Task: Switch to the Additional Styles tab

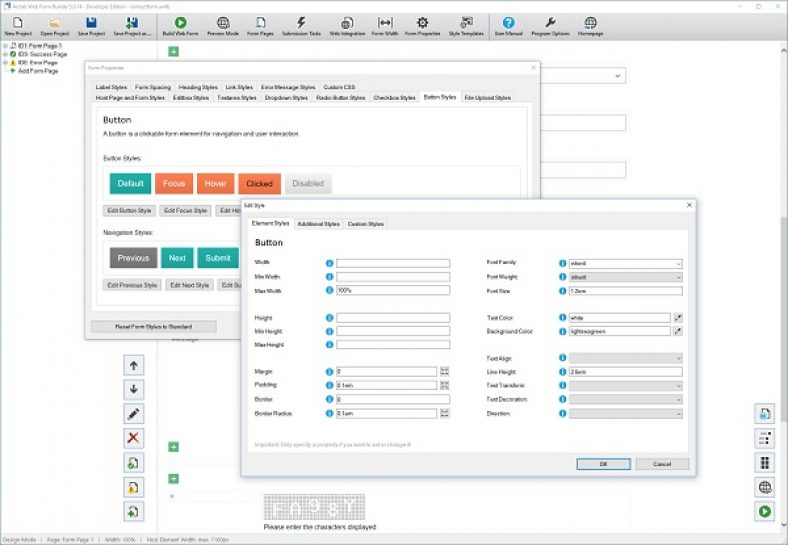Action: pos(319,224)
